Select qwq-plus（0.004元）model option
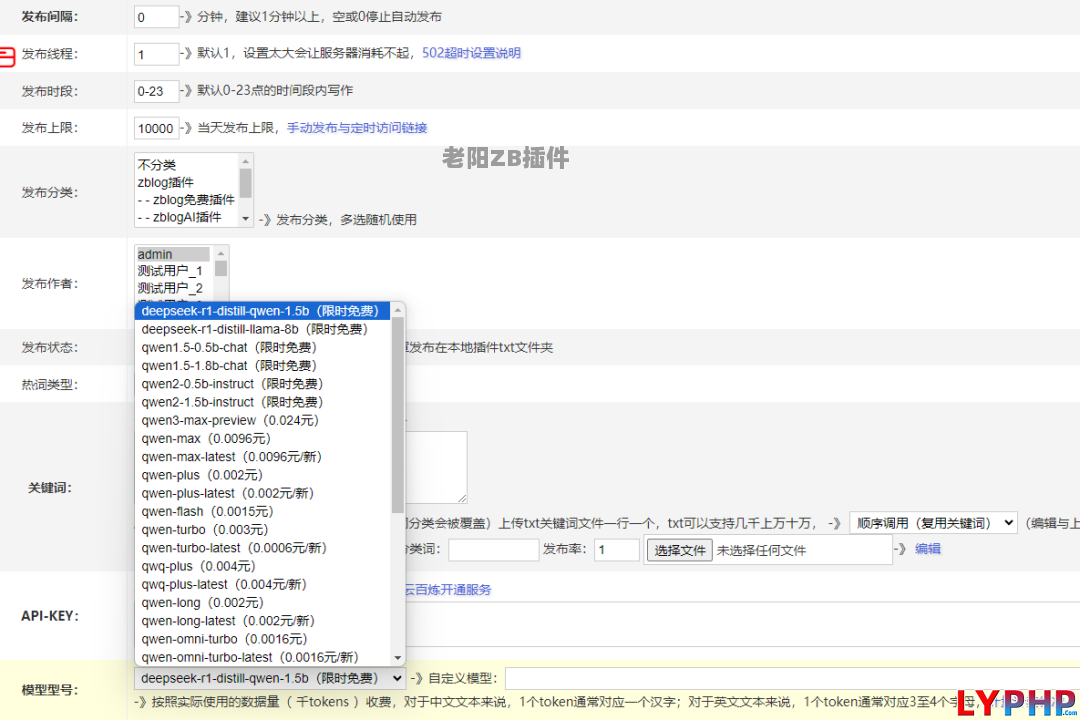This screenshot has height=720, width=1080. tap(263, 566)
